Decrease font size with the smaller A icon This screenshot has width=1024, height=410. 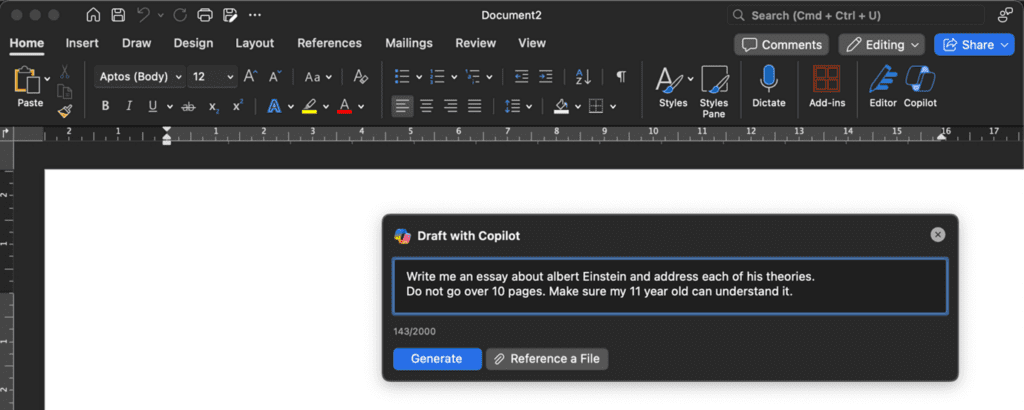(275, 77)
